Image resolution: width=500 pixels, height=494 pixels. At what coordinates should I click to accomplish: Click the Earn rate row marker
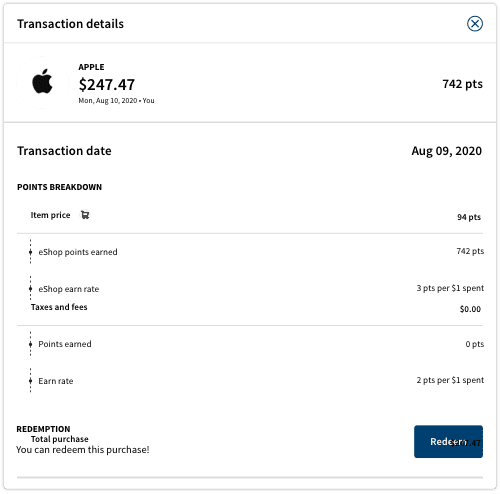pyautogui.click(x=30, y=381)
